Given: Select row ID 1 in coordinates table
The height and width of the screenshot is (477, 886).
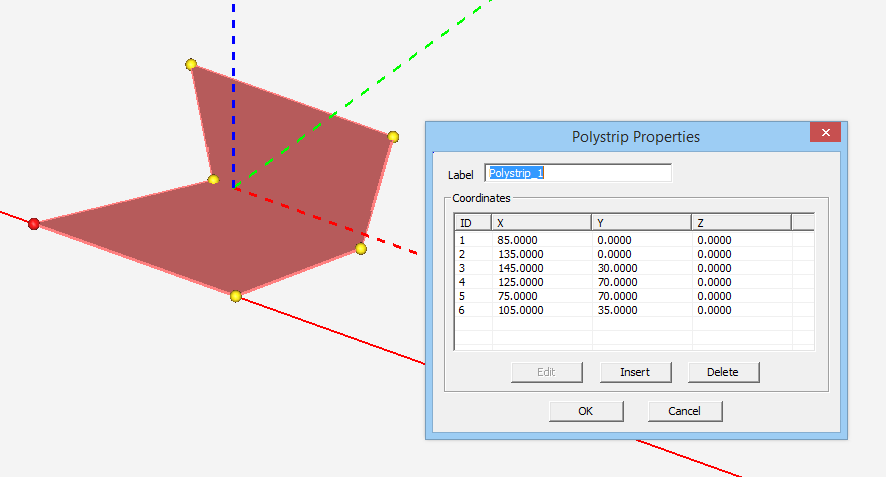Looking at the screenshot, I should click(462, 240).
